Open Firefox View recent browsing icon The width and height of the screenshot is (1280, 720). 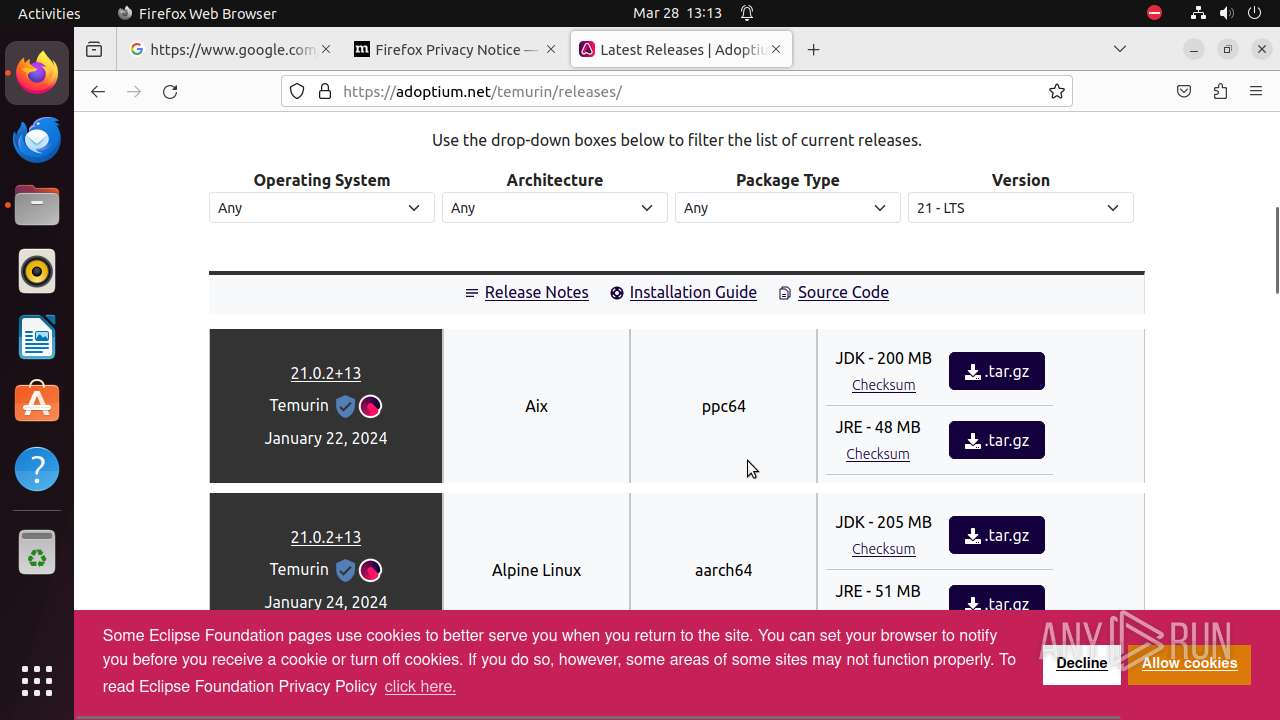94,49
